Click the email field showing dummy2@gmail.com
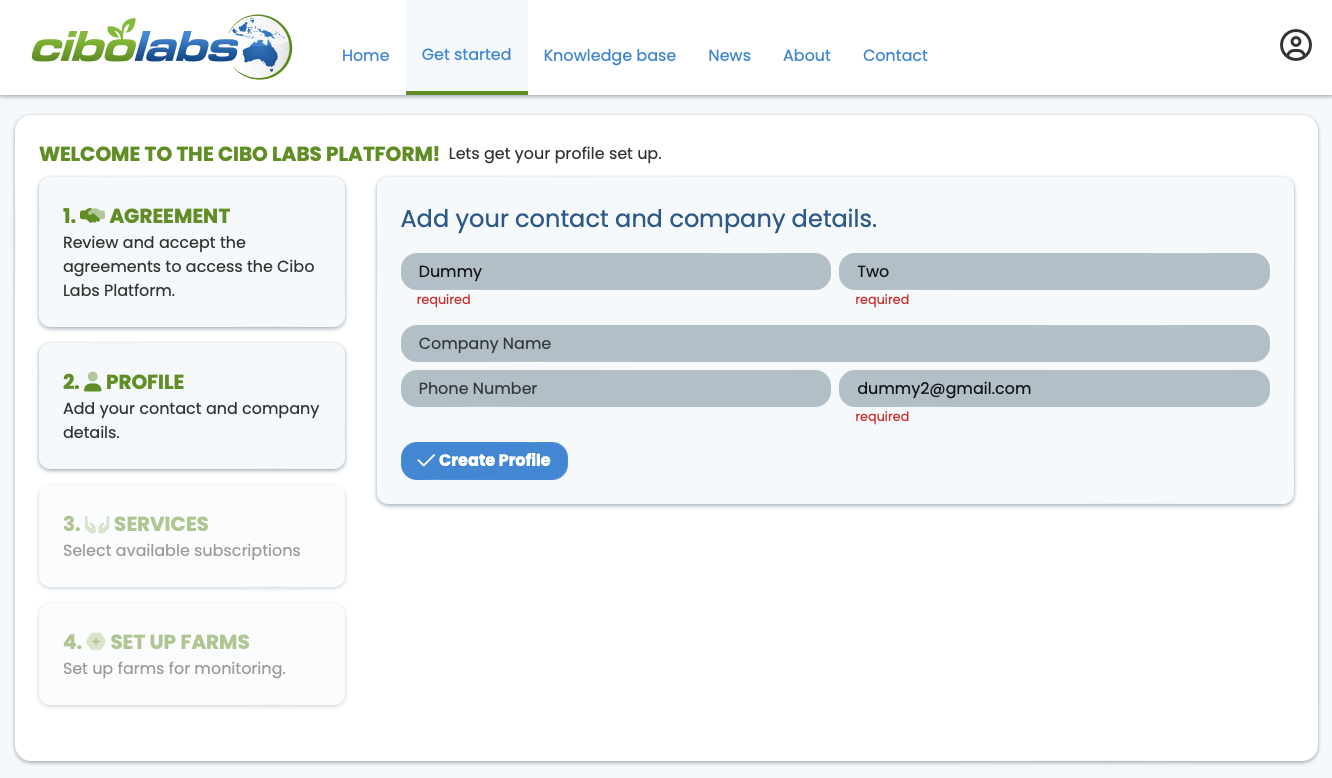The height and width of the screenshot is (778, 1332). click(x=1054, y=388)
